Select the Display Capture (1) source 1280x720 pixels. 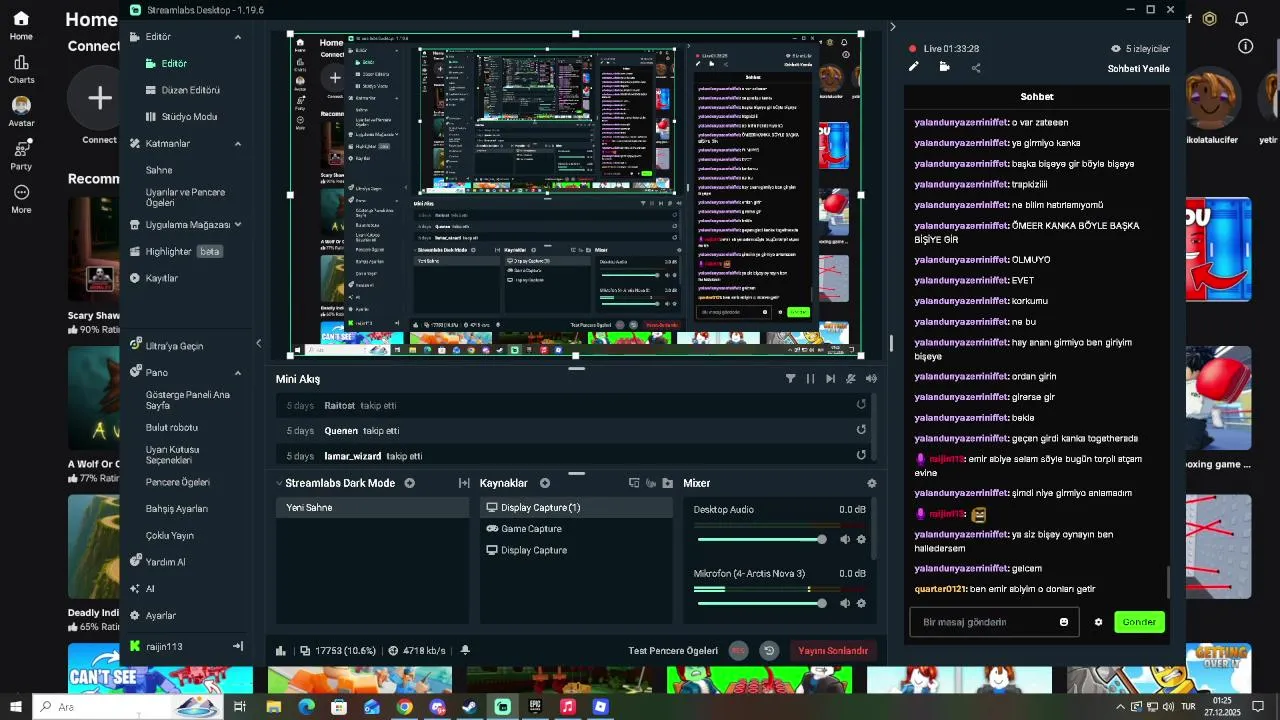pos(576,508)
